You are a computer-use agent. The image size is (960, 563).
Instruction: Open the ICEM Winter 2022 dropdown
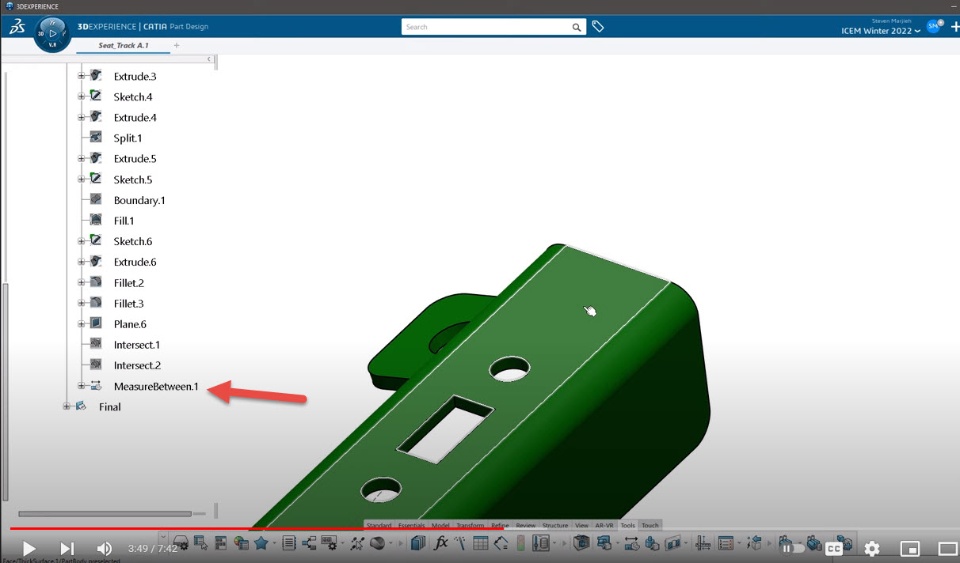coord(880,31)
